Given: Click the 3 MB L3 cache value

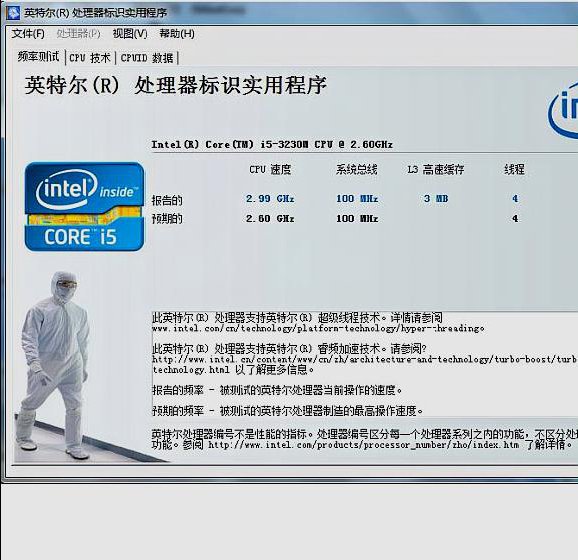Looking at the screenshot, I should click(436, 199).
